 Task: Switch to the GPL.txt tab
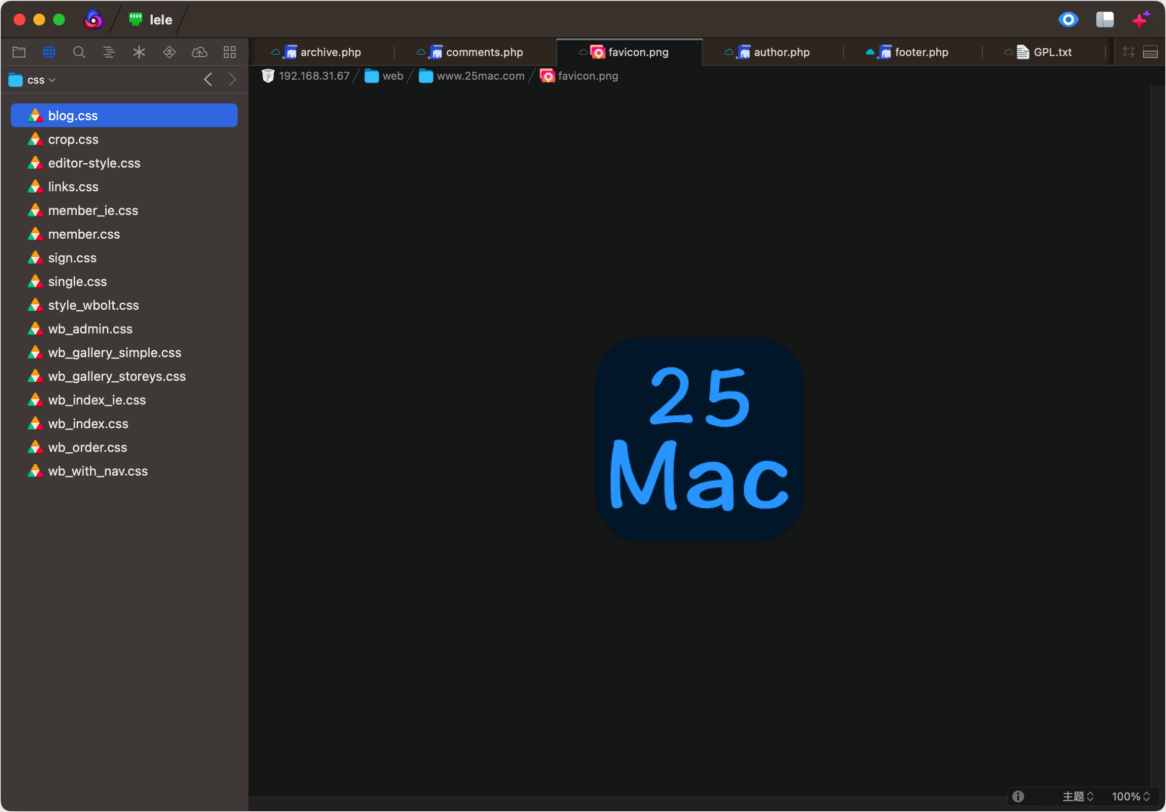[x=1044, y=52]
